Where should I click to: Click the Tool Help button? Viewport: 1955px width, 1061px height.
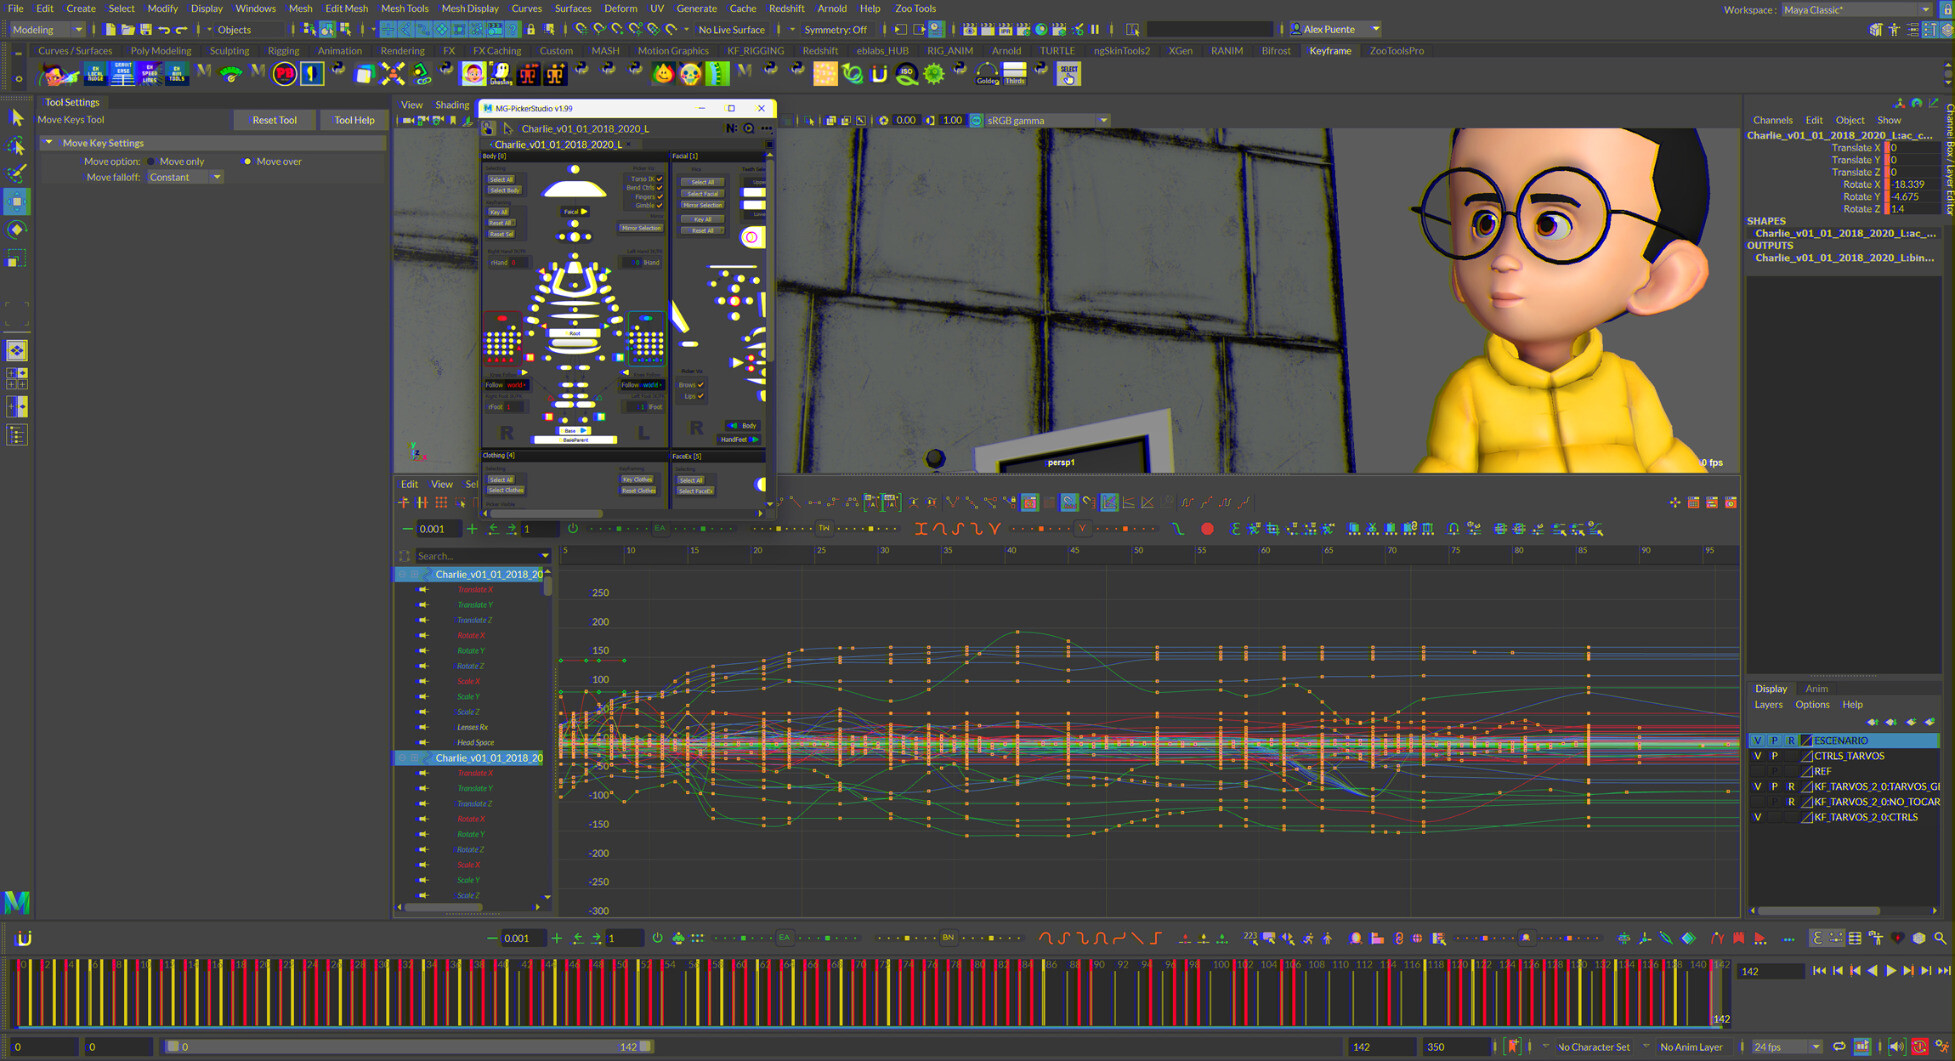(354, 120)
